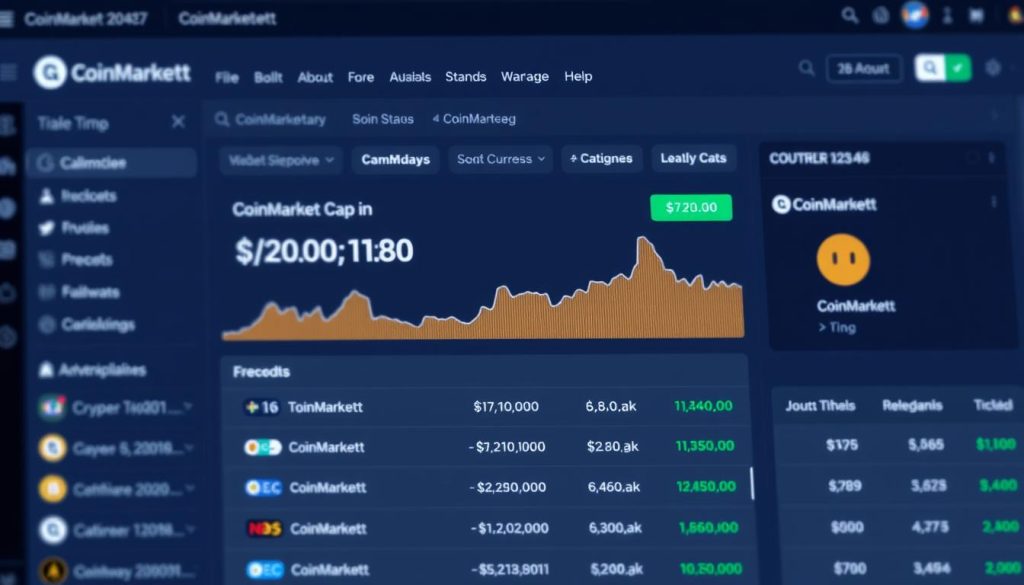Viewport: 1024px width, 585px height.
Task: Select Calimcies in the sidebar
Action: pyautogui.click(x=112, y=163)
